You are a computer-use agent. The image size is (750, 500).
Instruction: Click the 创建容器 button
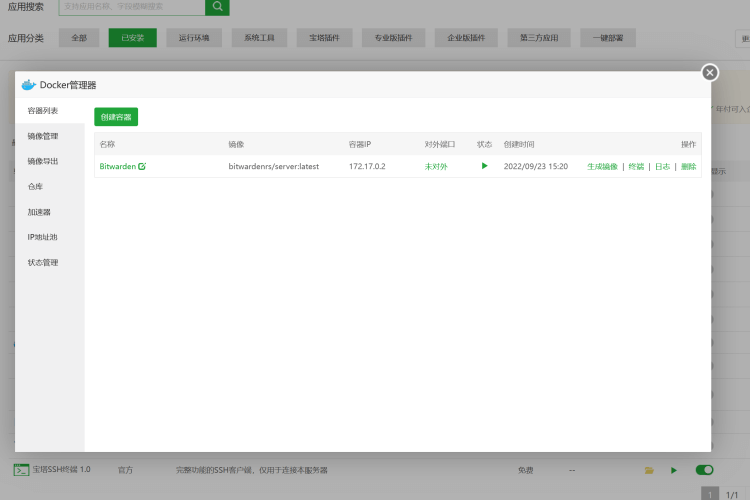(x=116, y=117)
